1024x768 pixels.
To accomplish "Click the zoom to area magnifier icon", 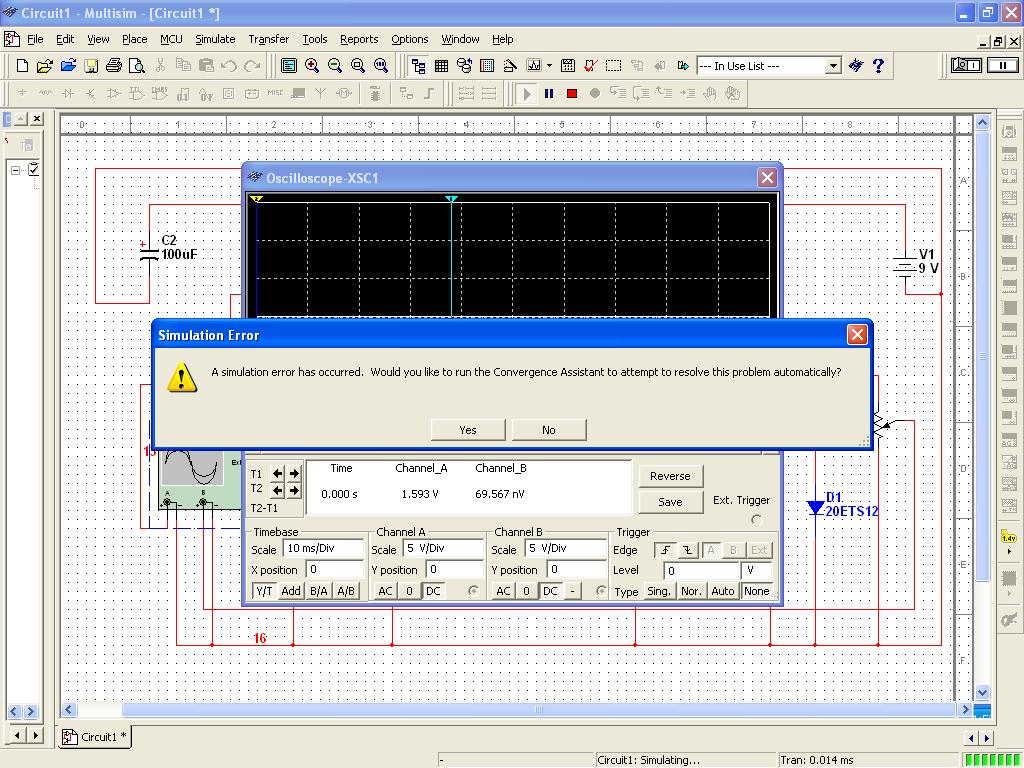I will 357,65.
